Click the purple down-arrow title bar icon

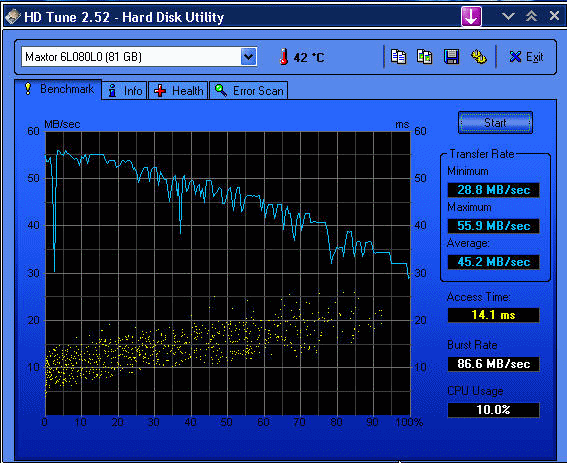tap(471, 16)
